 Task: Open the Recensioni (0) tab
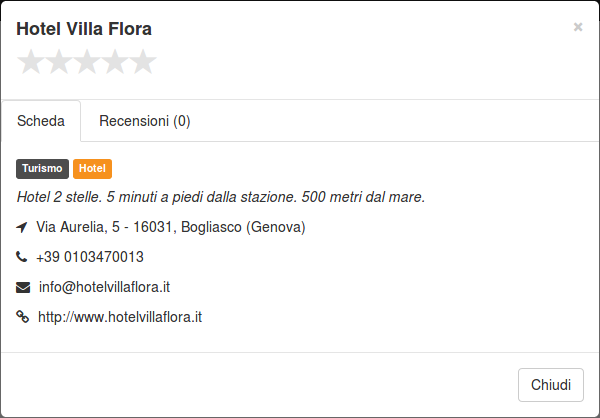pos(145,121)
